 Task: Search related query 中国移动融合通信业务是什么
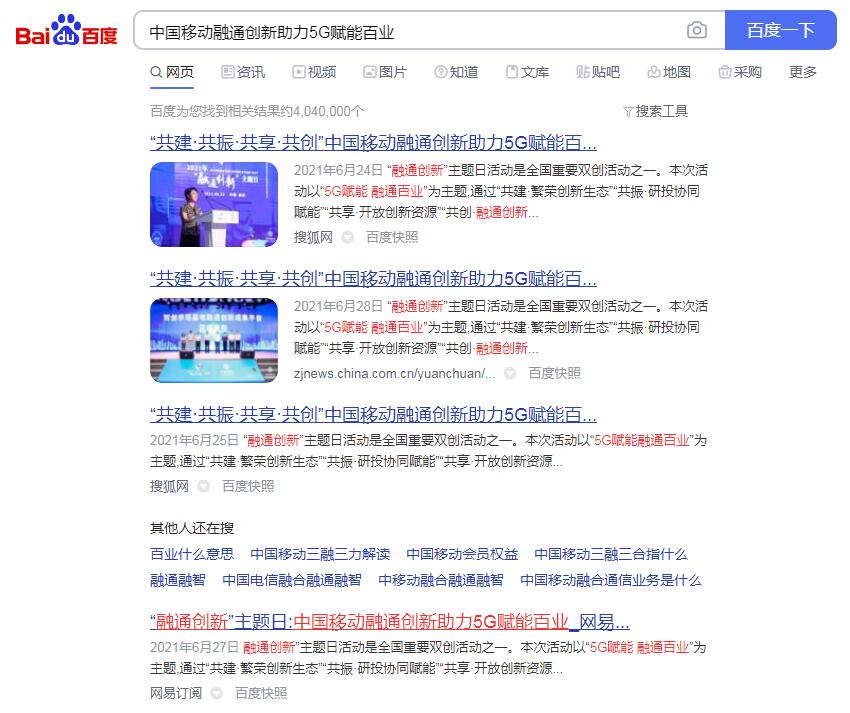(611, 580)
